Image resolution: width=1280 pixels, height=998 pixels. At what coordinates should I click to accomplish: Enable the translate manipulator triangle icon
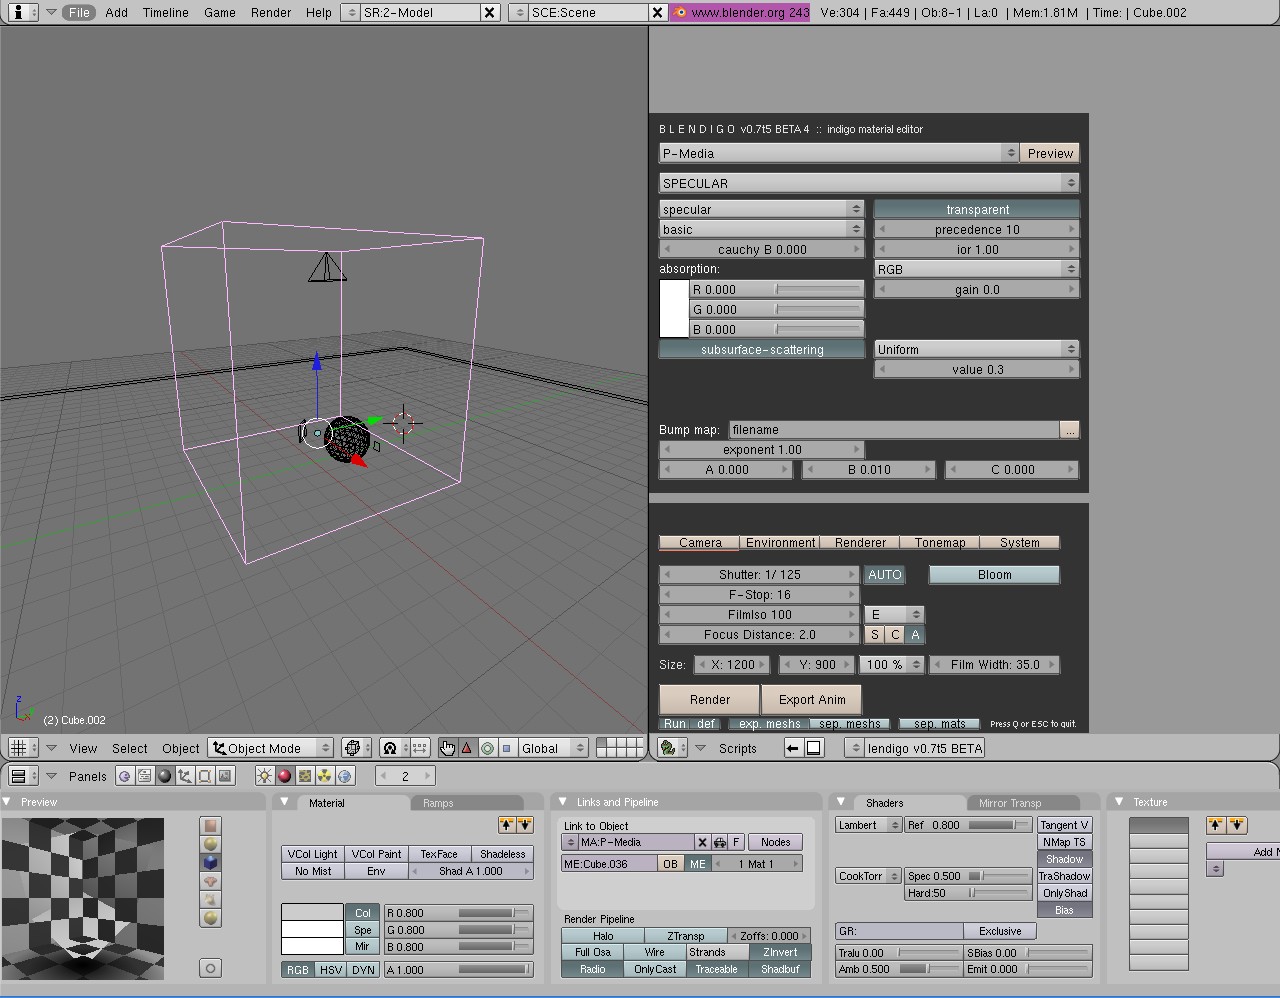(x=467, y=748)
